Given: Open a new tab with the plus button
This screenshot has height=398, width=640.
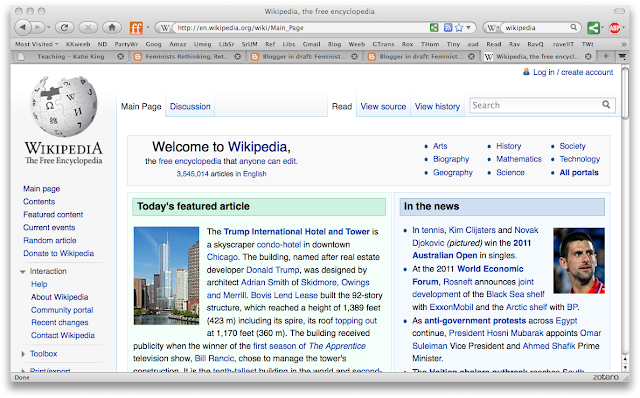Looking at the screenshot, I should point(606,56).
